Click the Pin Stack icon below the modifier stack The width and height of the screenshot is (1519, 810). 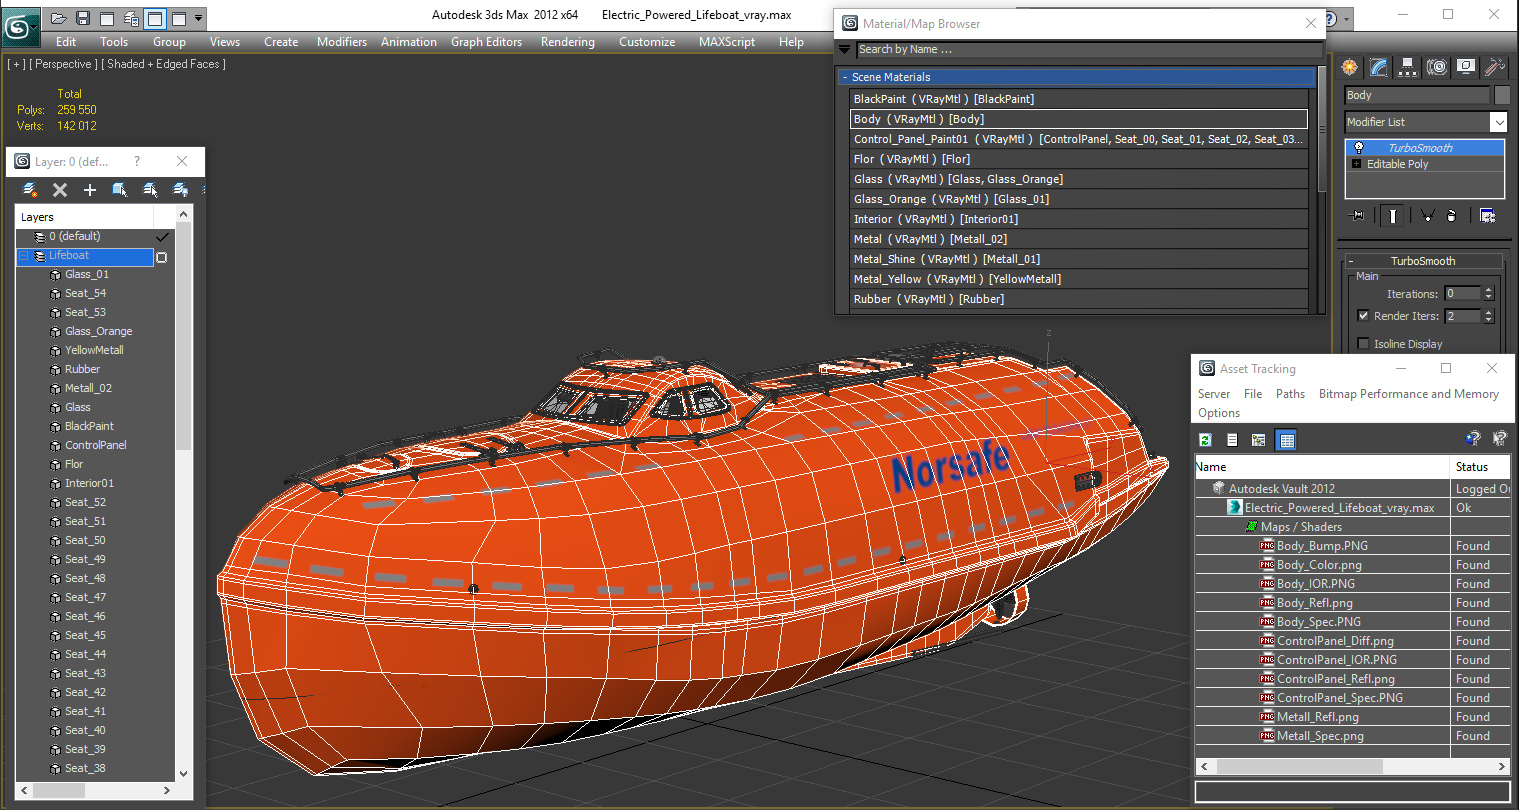point(1358,215)
